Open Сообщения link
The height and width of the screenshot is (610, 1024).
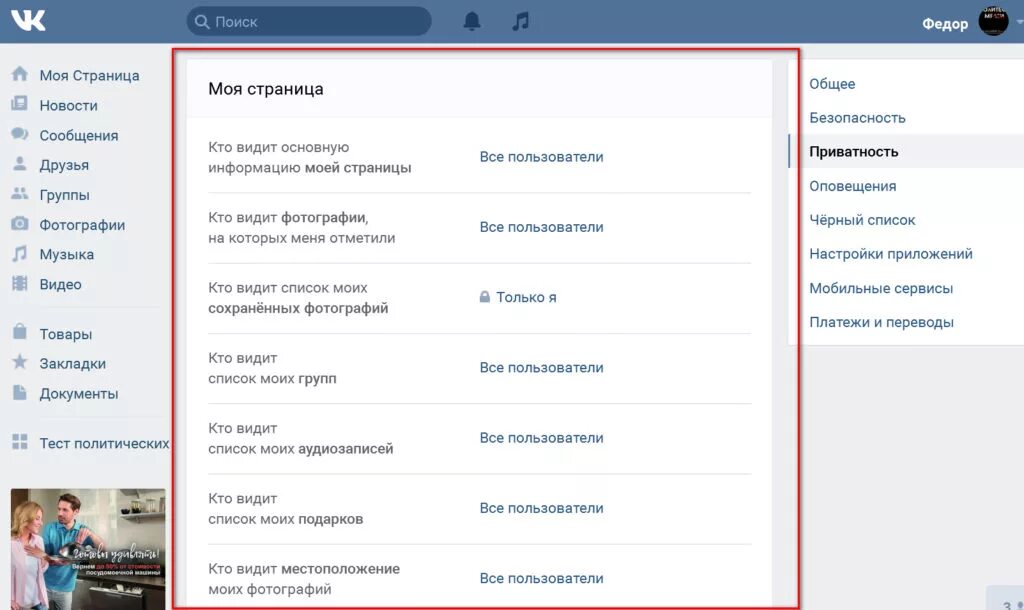[x=79, y=135]
